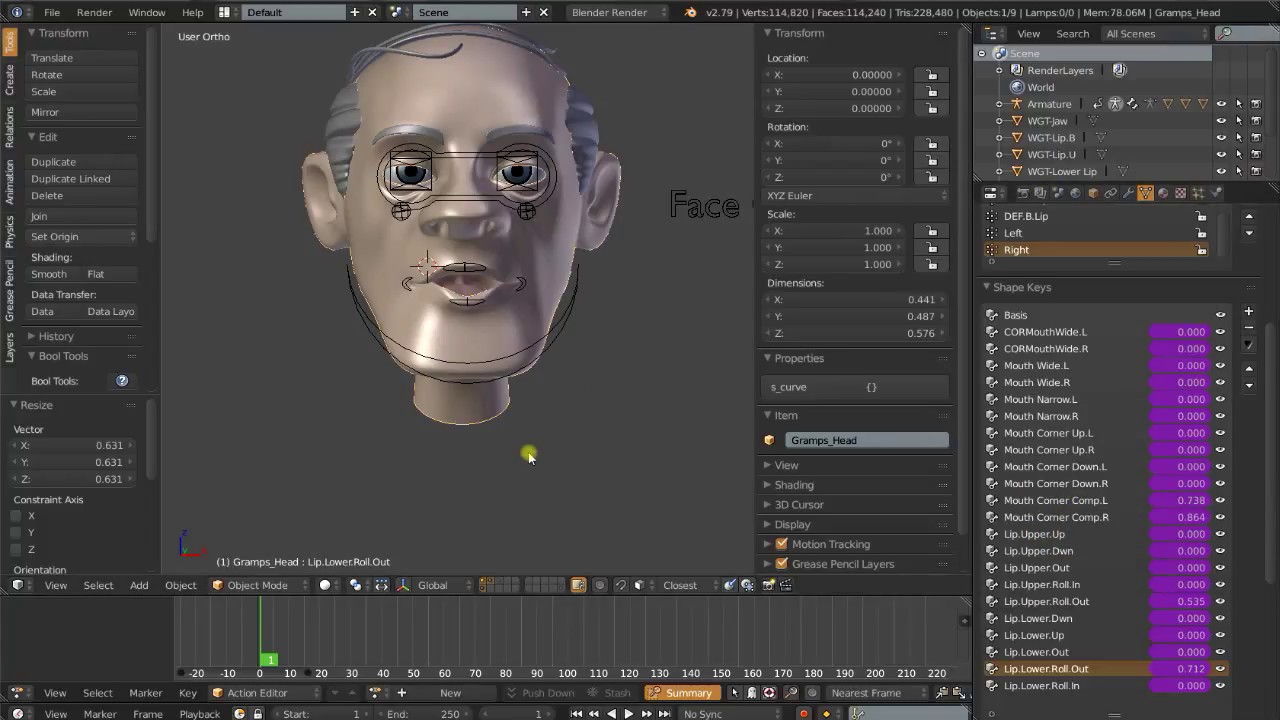Open the Particles properties tab
The width and height of the screenshot is (1280, 720).
[x=1198, y=193]
